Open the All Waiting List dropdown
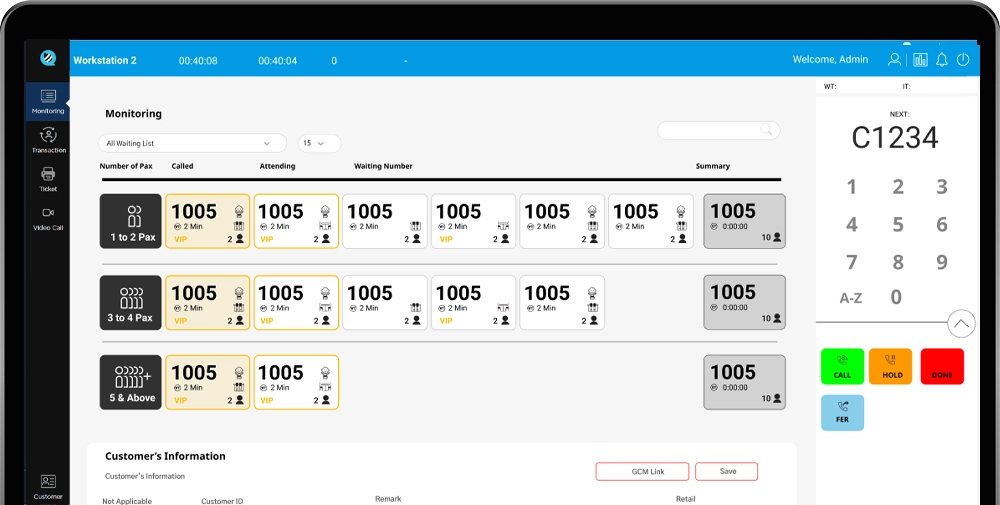1000x505 pixels. point(192,143)
